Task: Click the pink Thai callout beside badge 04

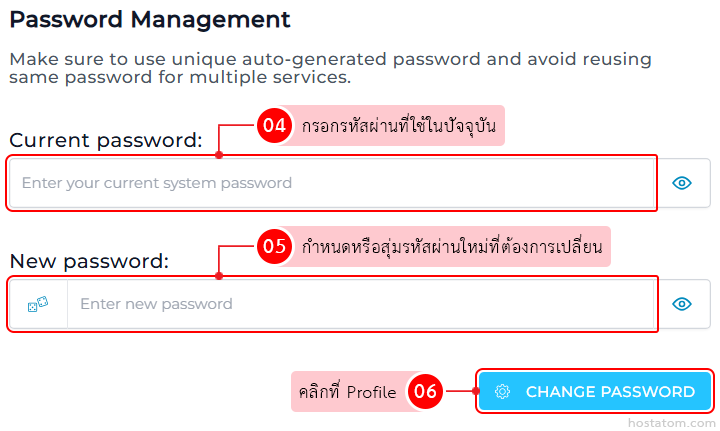Action: click(398, 126)
